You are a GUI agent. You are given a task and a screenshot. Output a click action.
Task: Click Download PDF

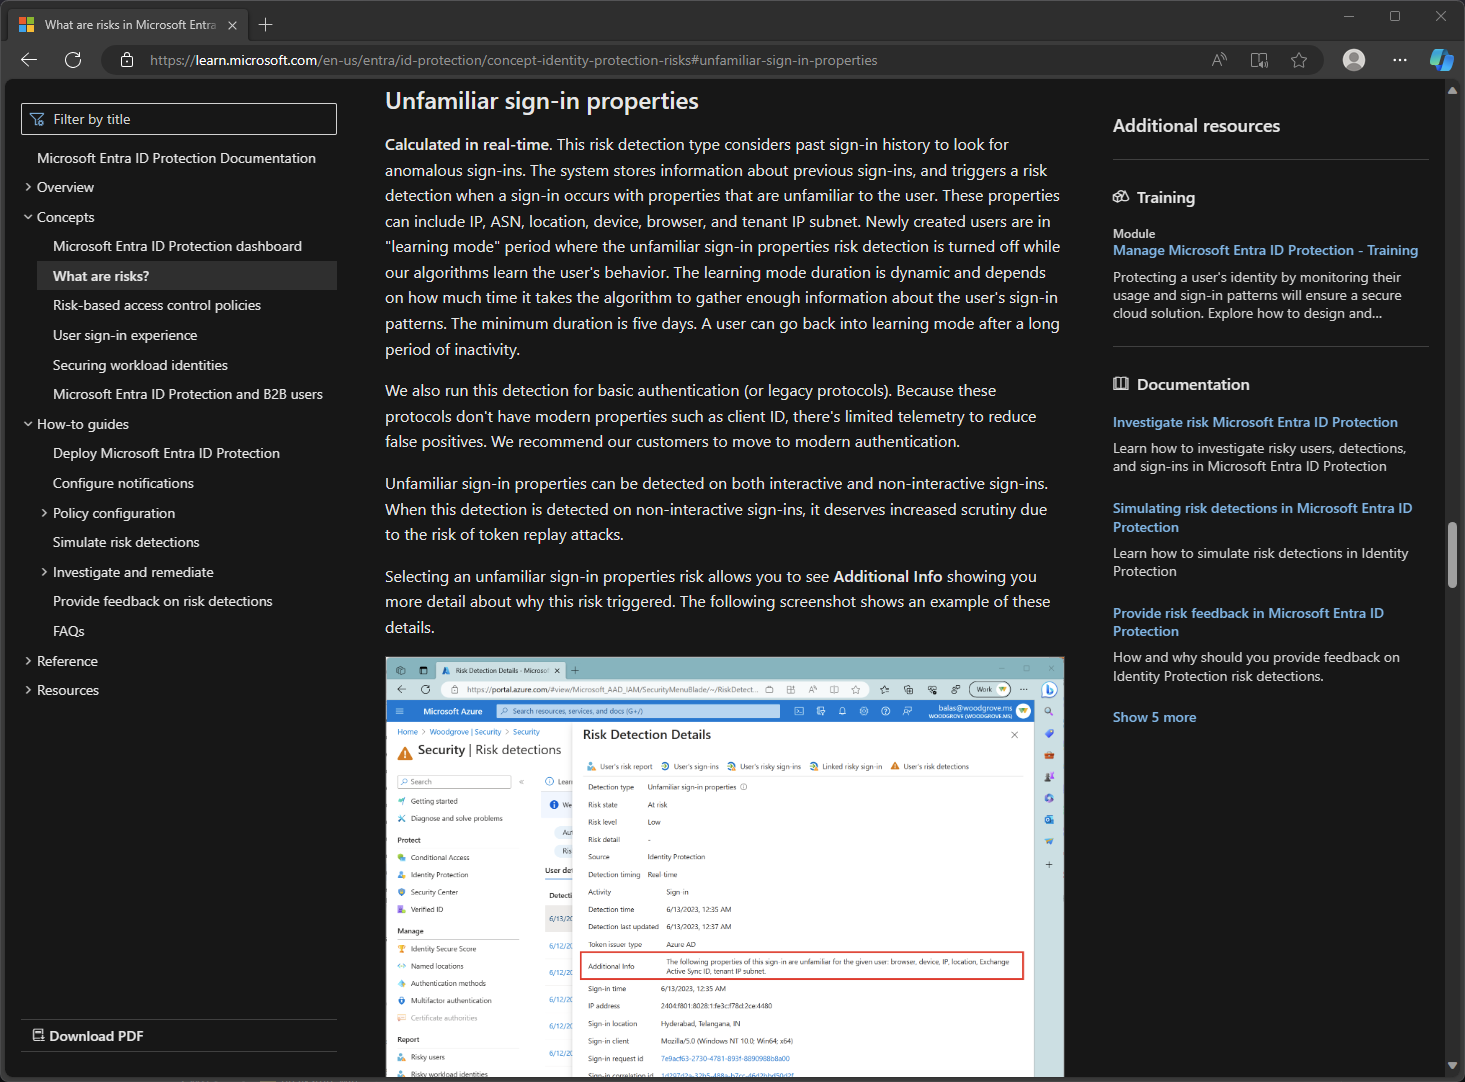tap(96, 1035)
